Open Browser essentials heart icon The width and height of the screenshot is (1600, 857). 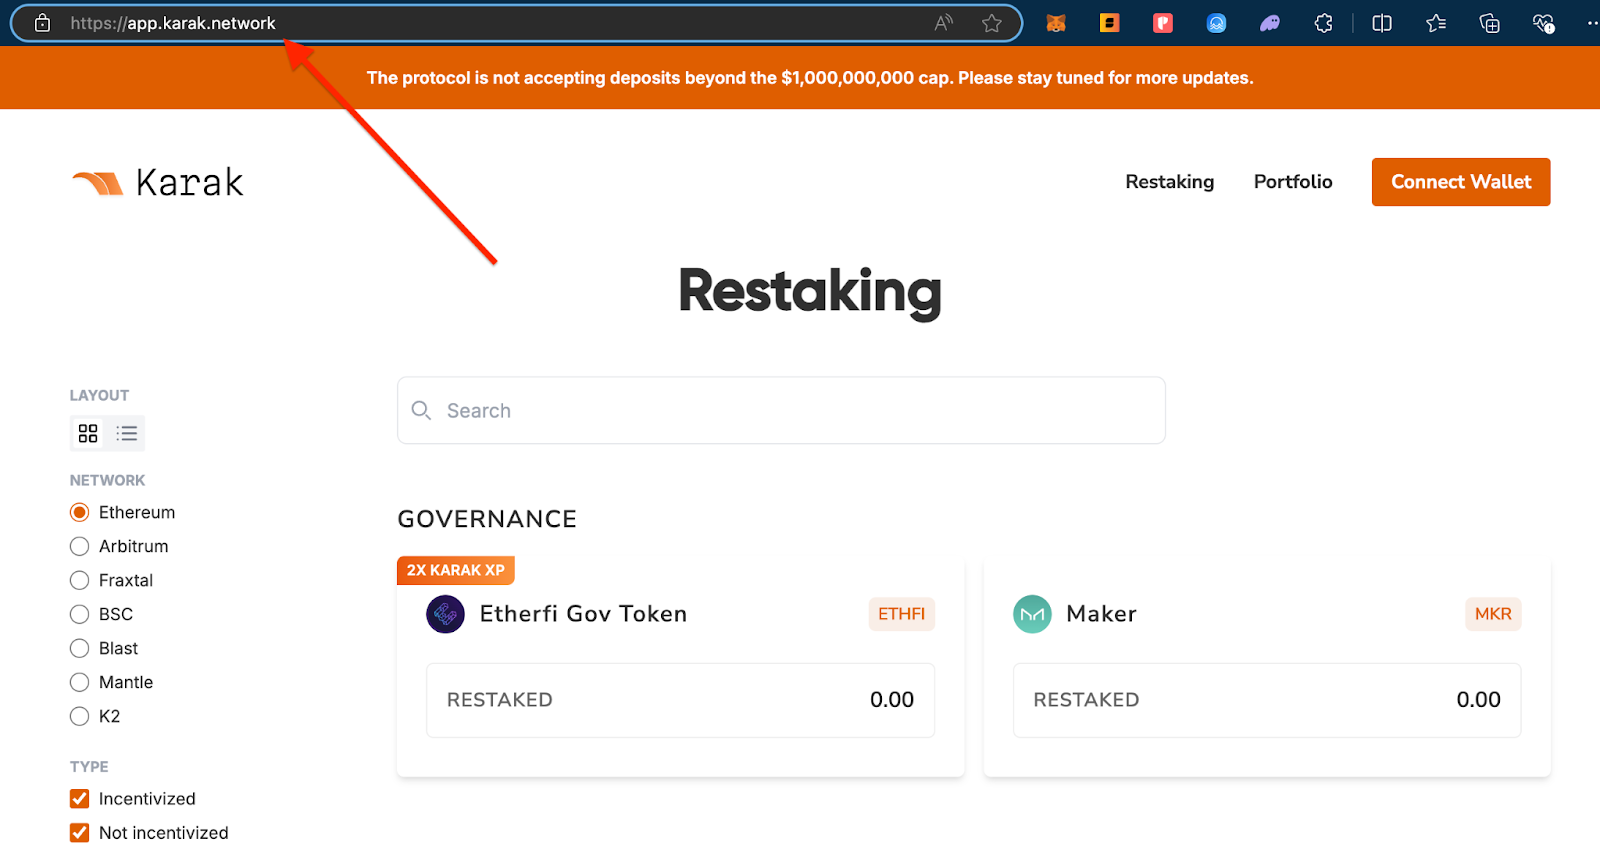click(x=1543, y=23)
